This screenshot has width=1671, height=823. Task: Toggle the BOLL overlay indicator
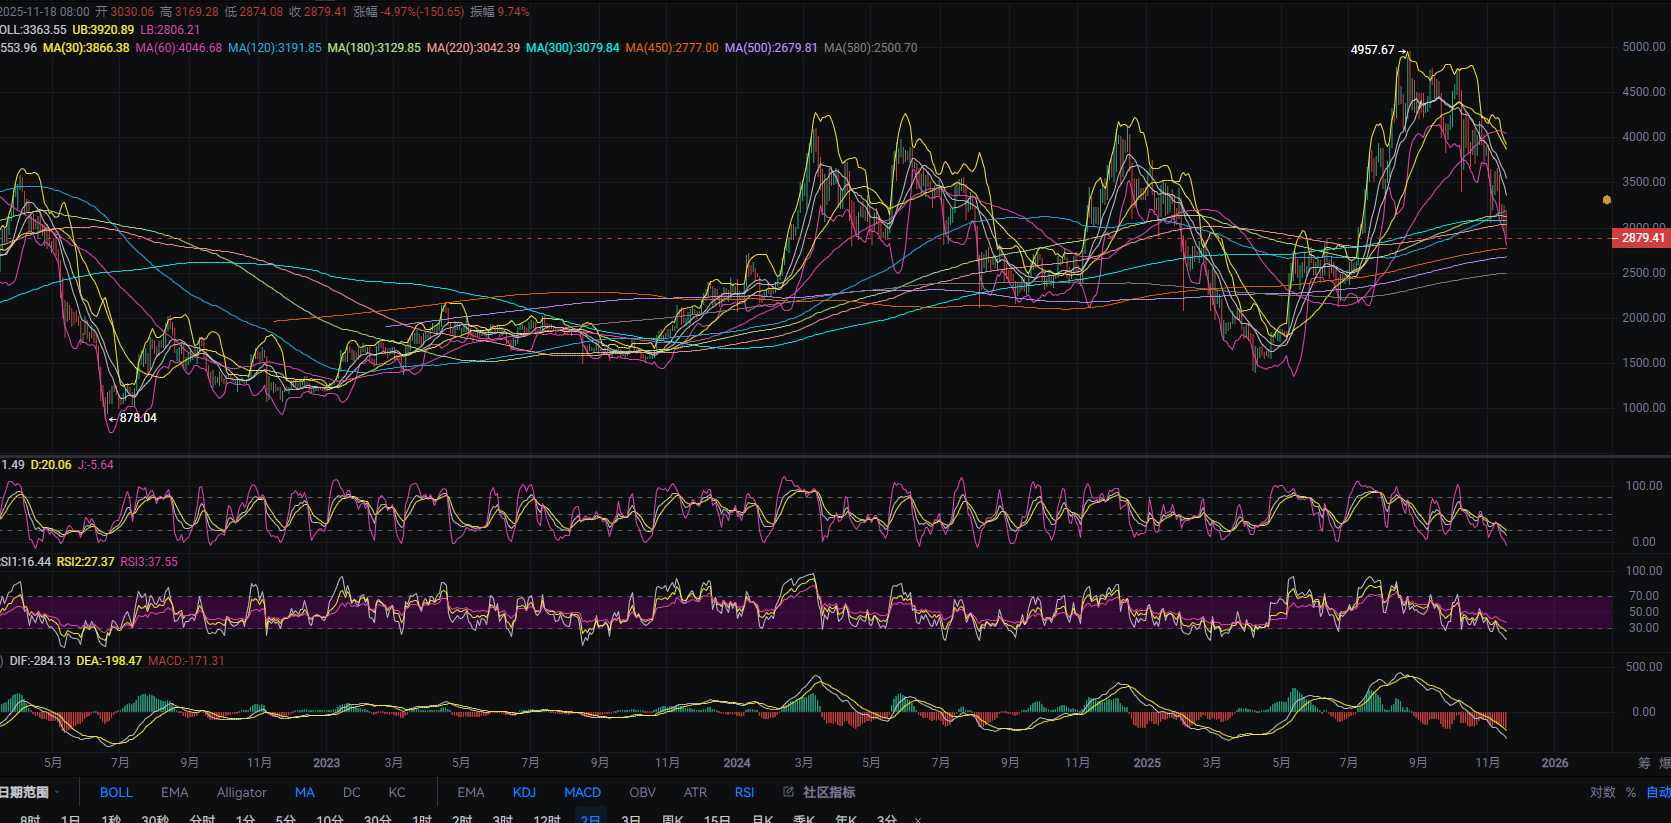coord(116,792)
